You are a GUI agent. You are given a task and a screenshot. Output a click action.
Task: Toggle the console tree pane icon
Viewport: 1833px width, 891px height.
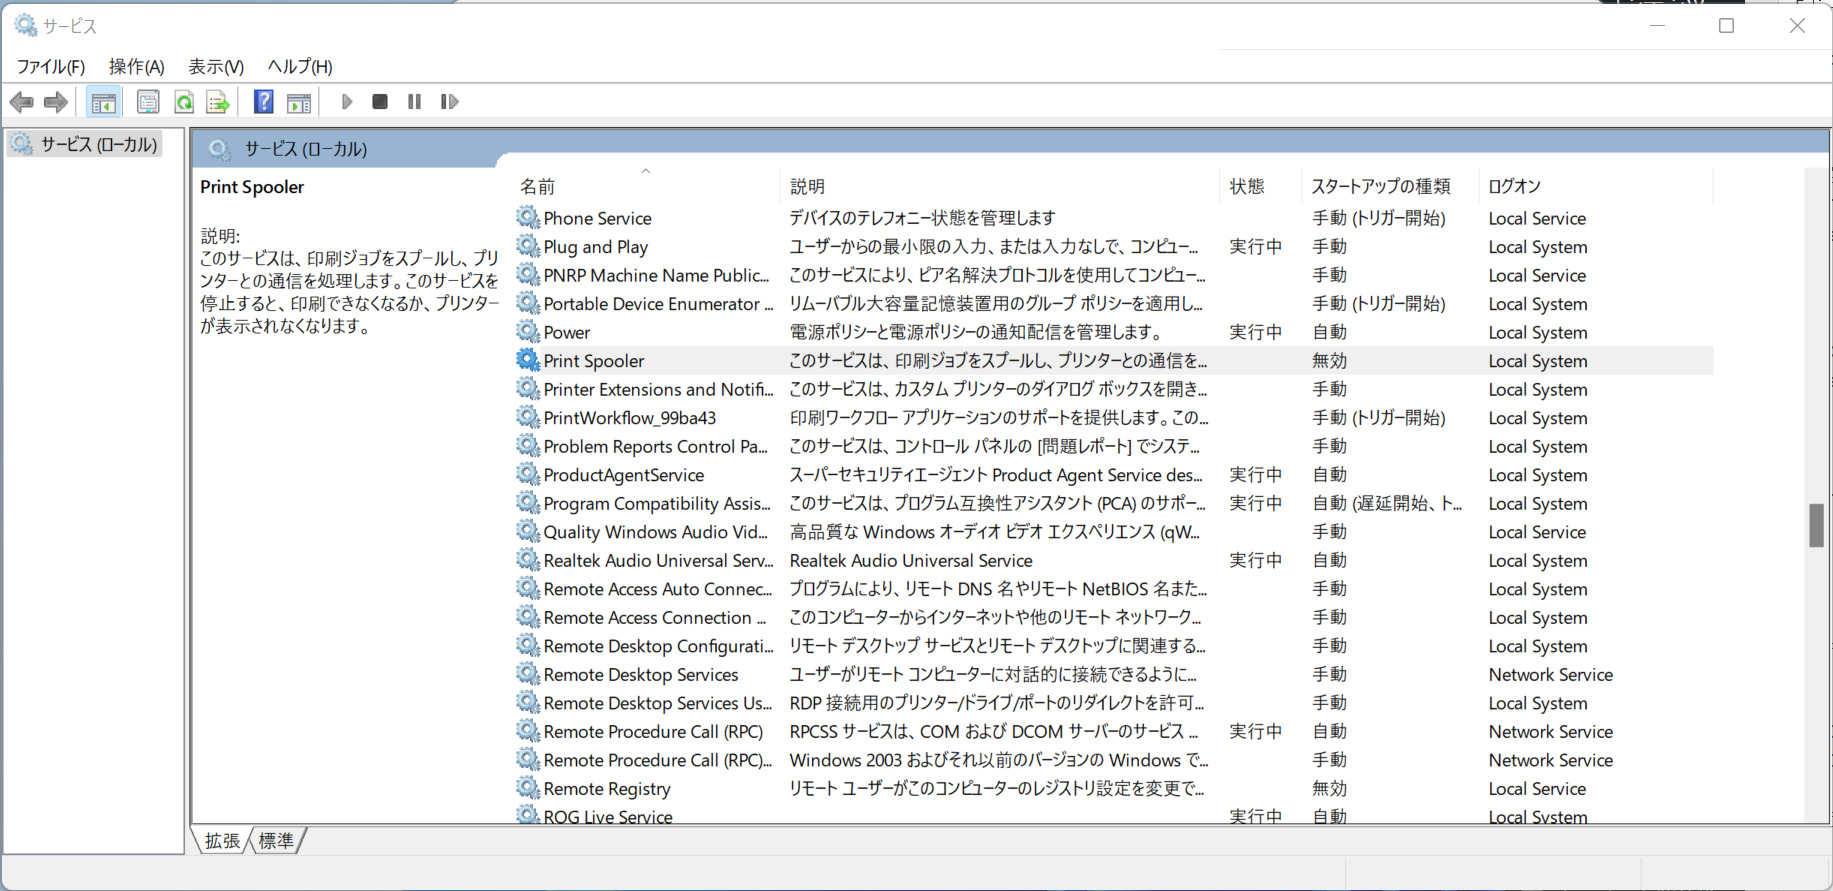(x=103, y=102)
